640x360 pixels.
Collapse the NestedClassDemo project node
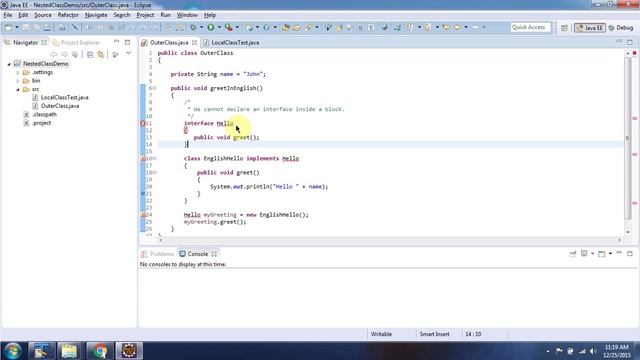(9, 64)
